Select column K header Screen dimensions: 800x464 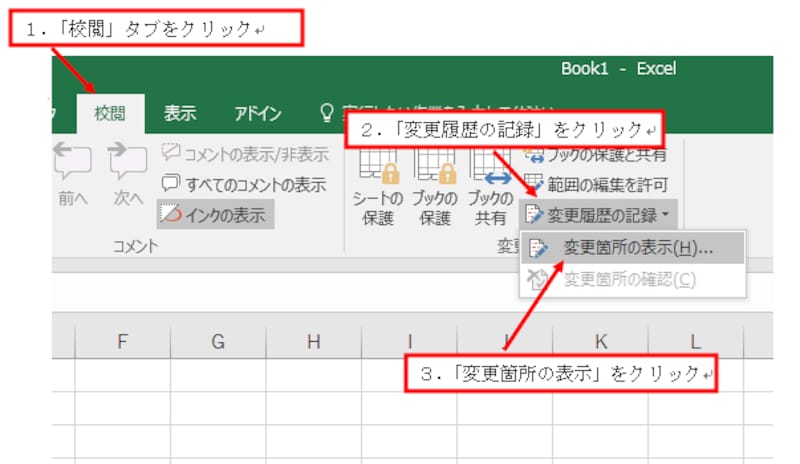pos(601,341)
